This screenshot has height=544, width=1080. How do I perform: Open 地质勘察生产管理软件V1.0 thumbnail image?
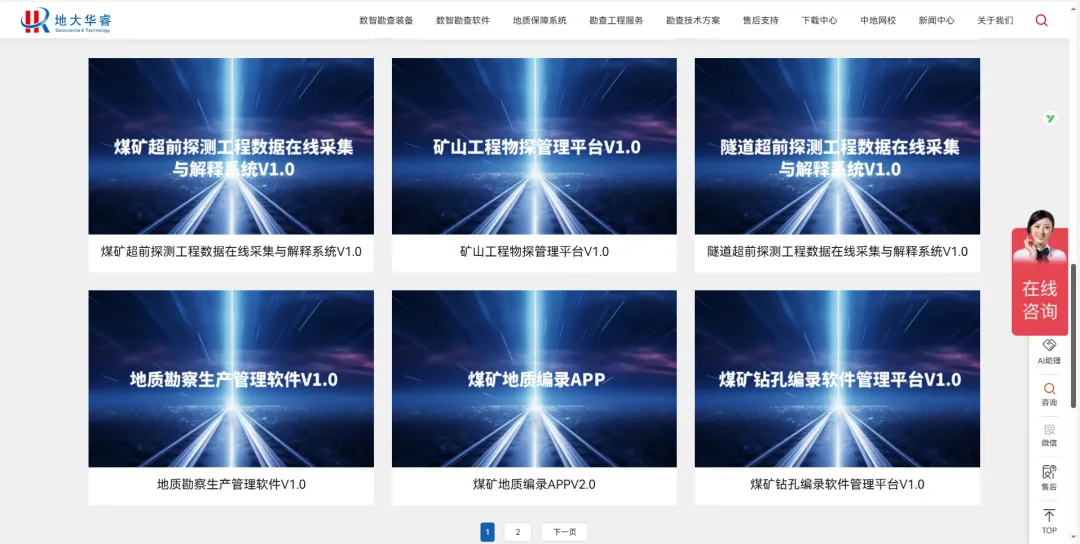pos(231,379)
